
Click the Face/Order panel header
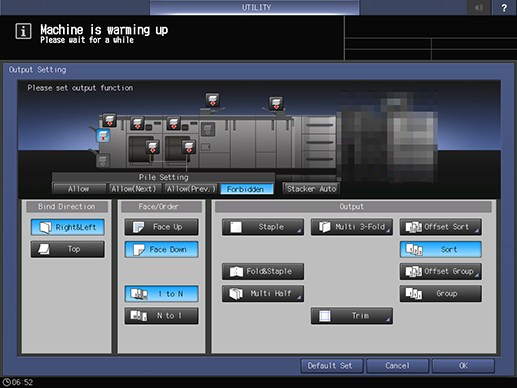[161, 207]
